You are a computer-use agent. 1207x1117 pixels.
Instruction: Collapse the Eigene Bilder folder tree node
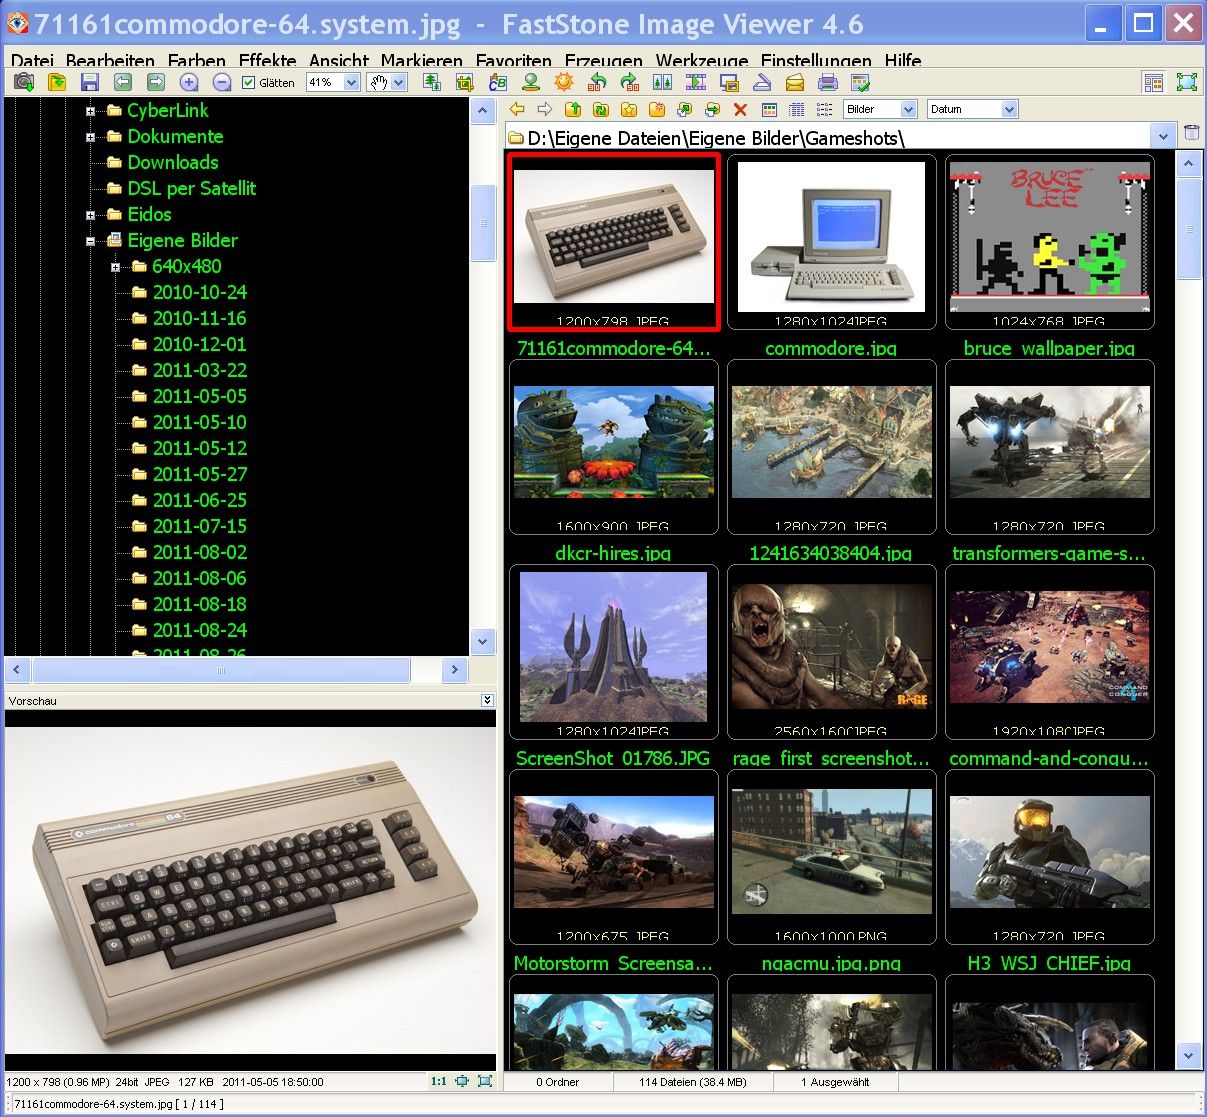[90, 241]
